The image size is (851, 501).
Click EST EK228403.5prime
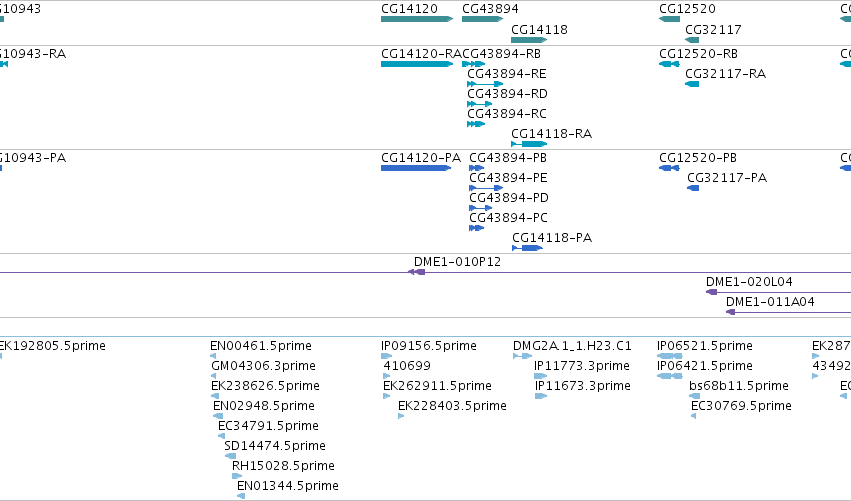tap(401, 416)
